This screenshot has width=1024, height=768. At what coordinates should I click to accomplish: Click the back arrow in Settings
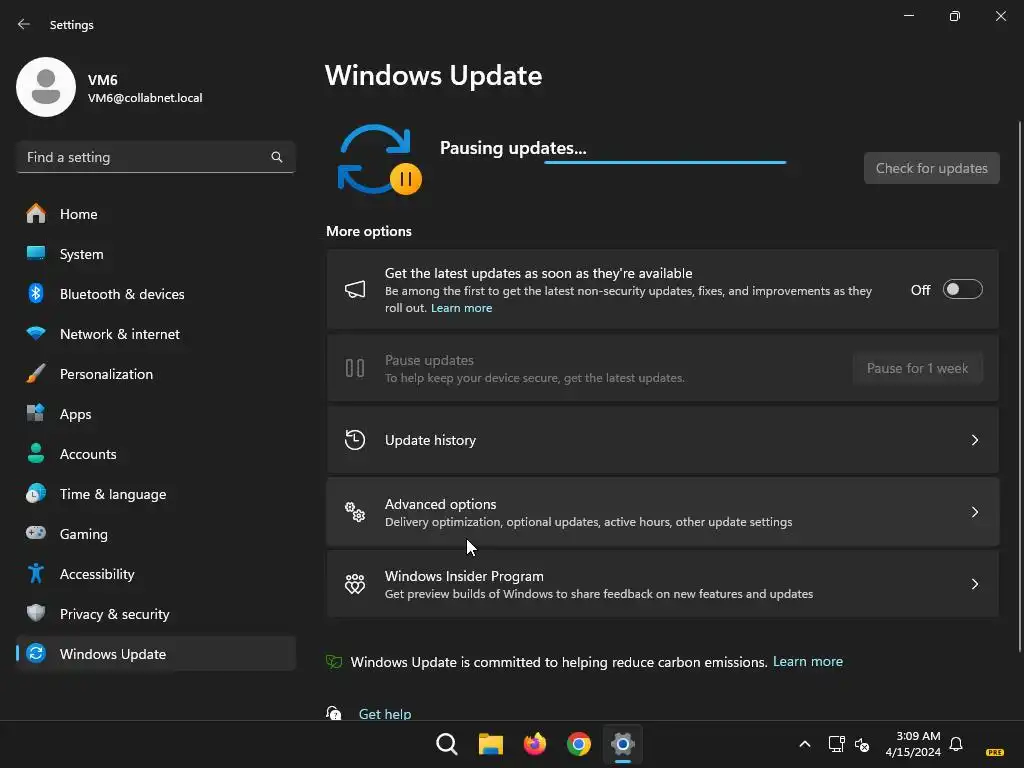tap(24, 24)
